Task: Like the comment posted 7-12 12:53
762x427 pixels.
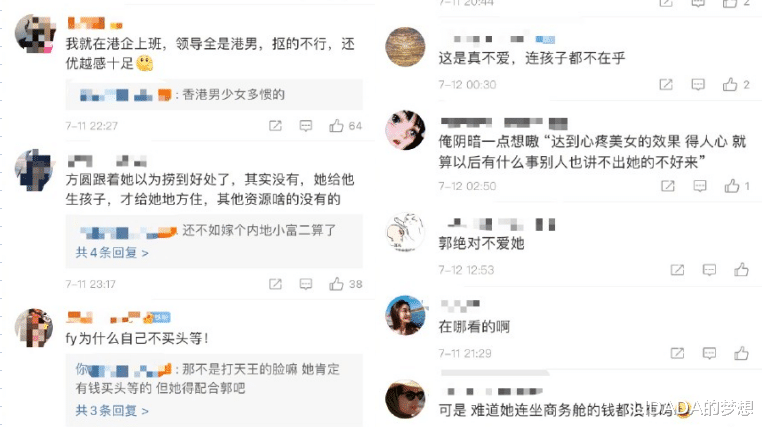Action: tap(741, 269)
